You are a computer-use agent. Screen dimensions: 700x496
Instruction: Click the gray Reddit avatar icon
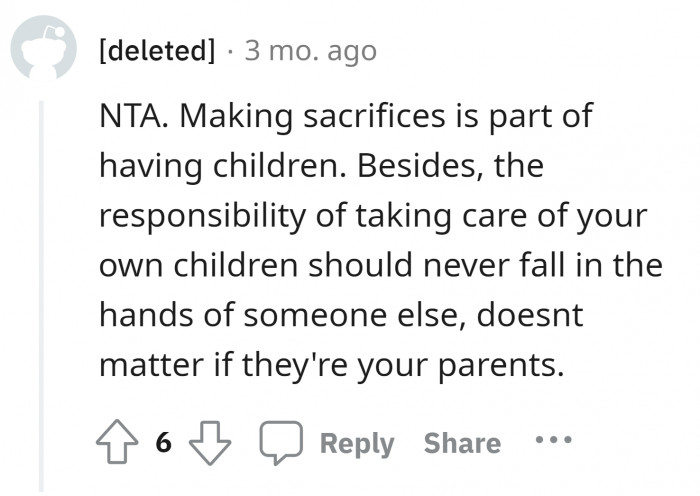(x=43, y=51)
